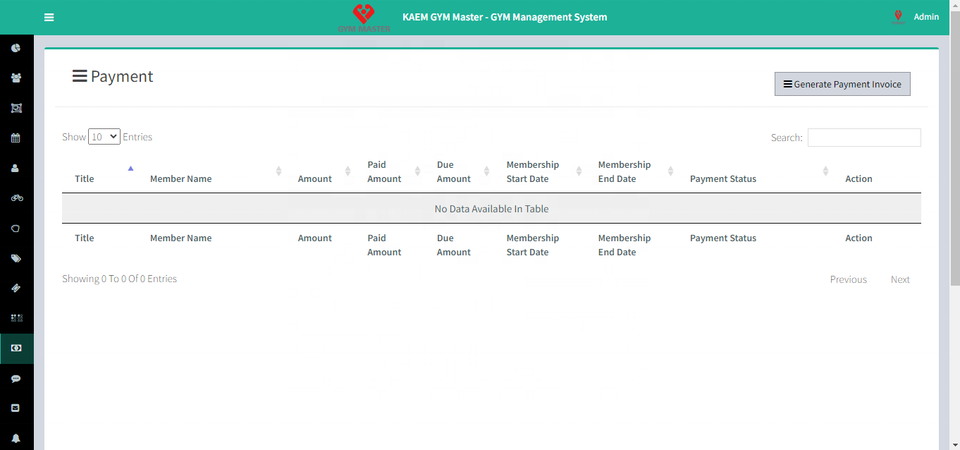Image resolution: width=960 pixels, height=450 pixels.
Task: Select the single user icon in sidebar
Action: pos(16,168)
